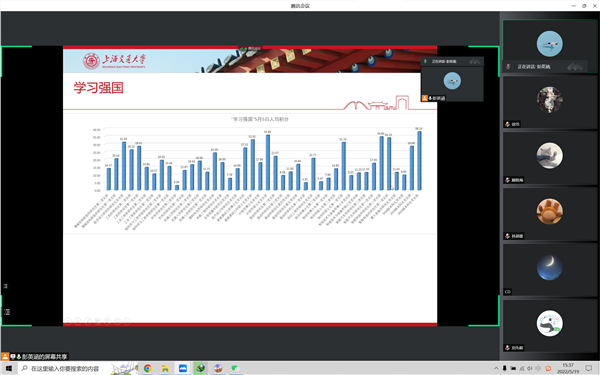Expand the hidden system tray icons chevron
This screenshot has width=600, height=375.
496,368
